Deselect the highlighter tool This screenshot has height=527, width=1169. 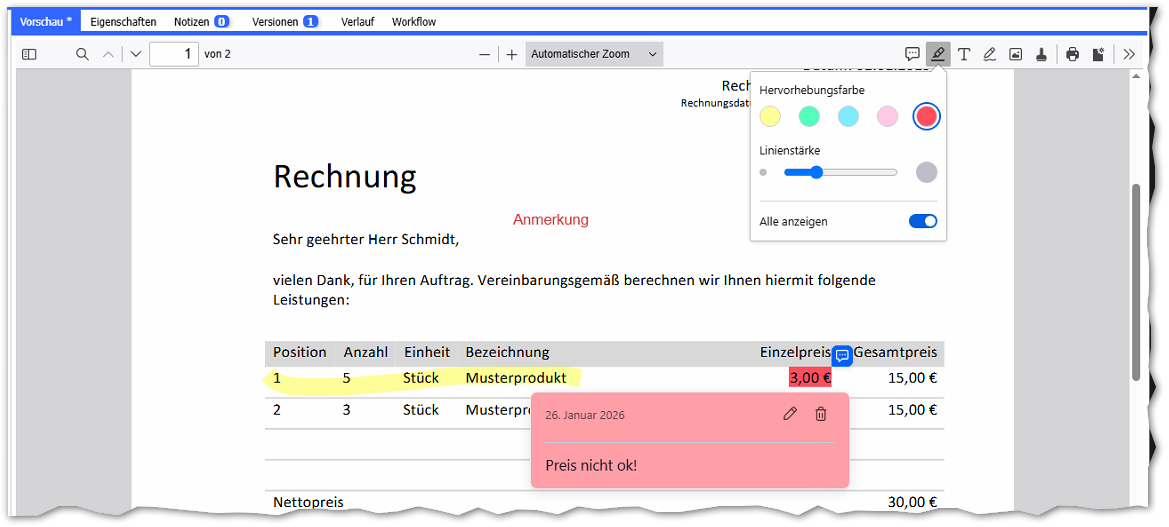coord(938,54)
